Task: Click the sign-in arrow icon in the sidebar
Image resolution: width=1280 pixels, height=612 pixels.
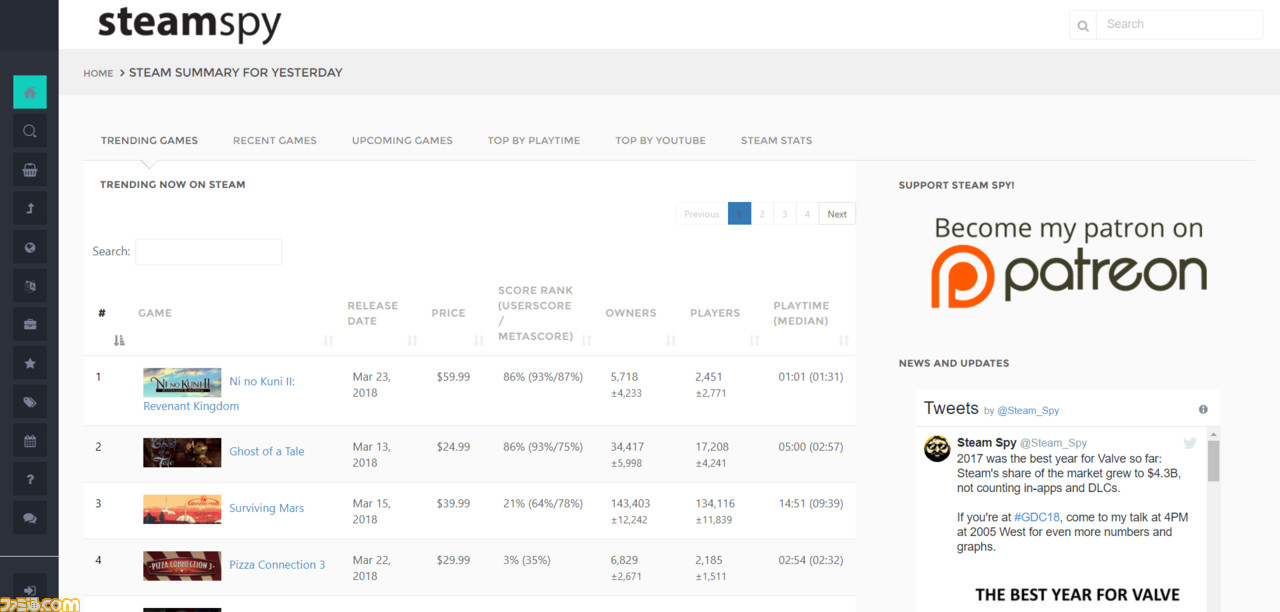Action: pyautogui.click(x=30, y=590)
